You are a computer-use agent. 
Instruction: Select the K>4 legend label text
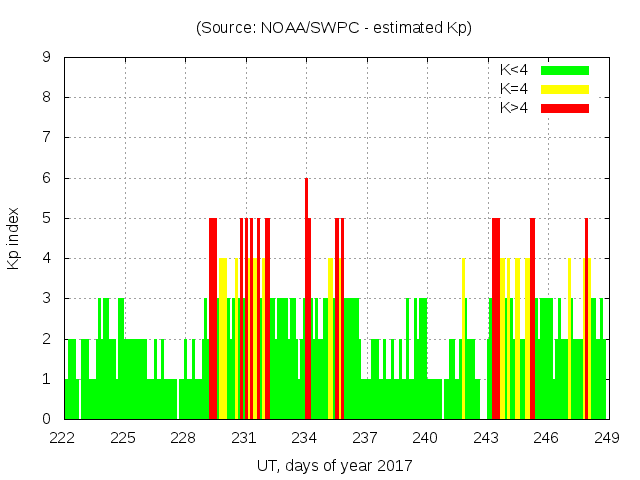pos(514,107)
